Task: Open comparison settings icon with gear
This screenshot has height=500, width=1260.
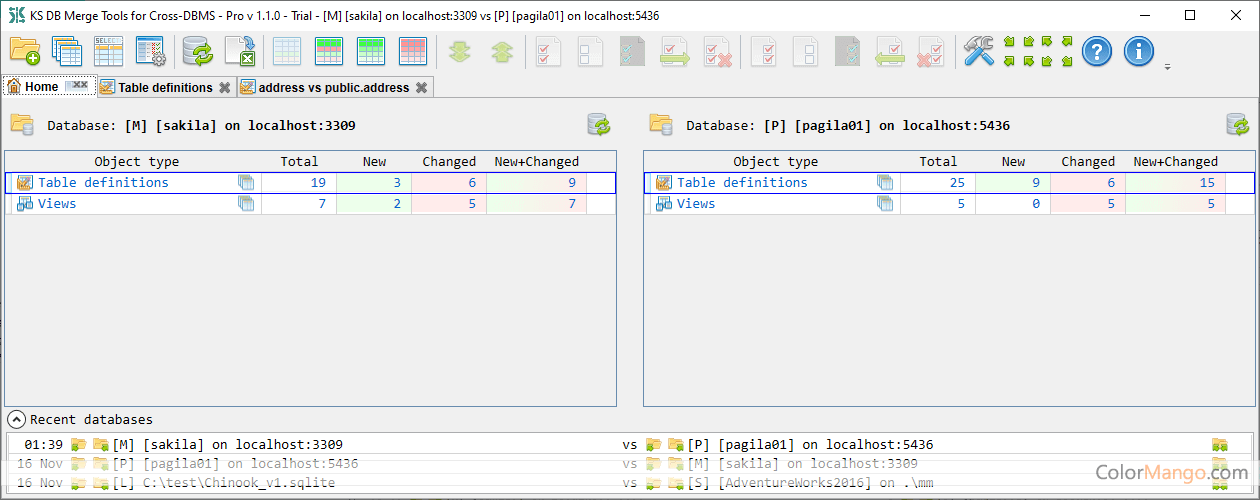Action: (x=150, y=51)
